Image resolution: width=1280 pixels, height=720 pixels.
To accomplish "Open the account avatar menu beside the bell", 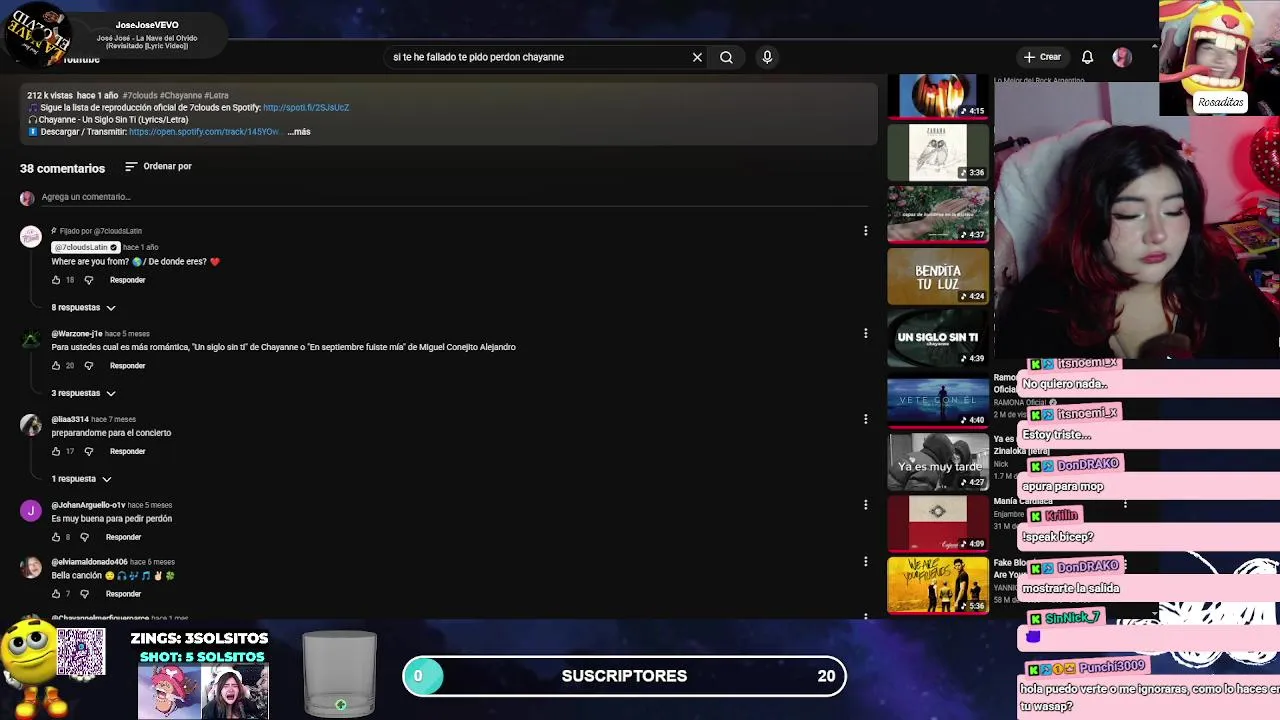I will pos(1122,57).
